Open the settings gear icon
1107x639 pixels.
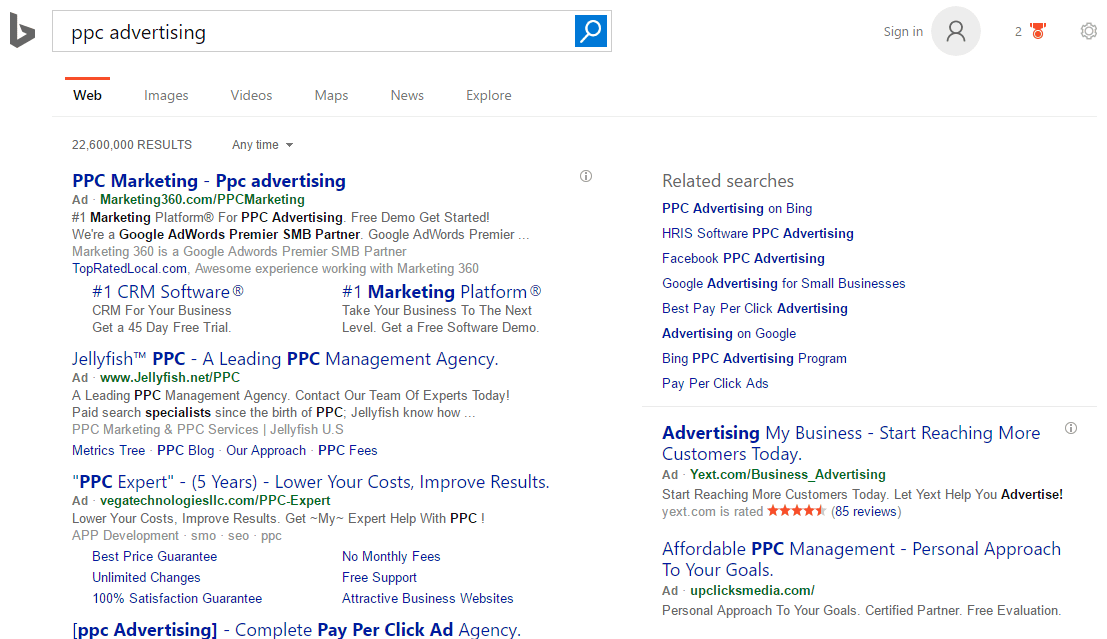click(1089, 31)
